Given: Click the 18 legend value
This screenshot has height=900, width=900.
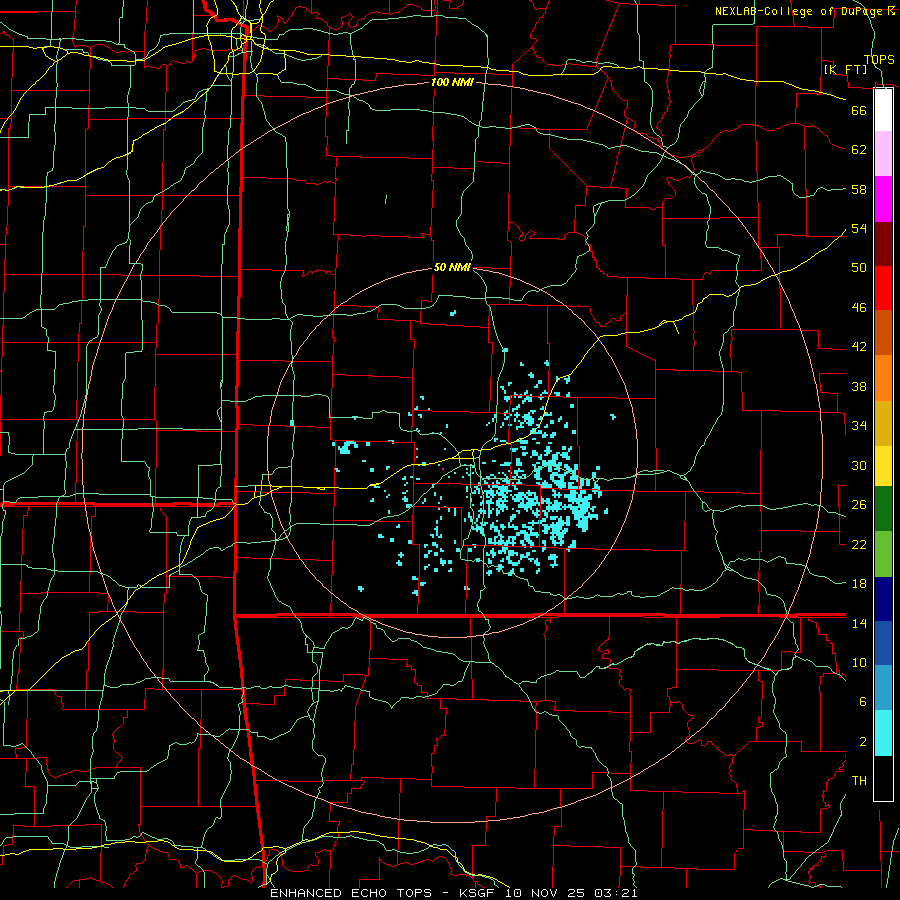Looking at the screenshot, I should (x=859, y=584).
